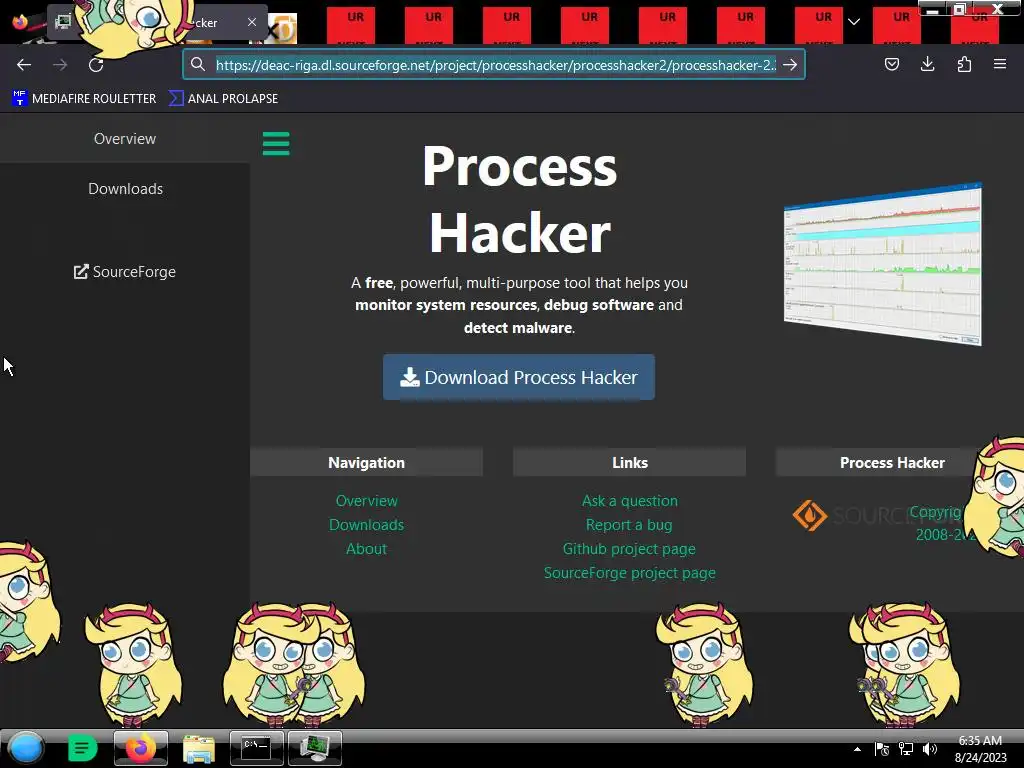The width and height of the screenshot is (1024, 768).
Task: Click the Download Process Hacker button
Action: 519,377
